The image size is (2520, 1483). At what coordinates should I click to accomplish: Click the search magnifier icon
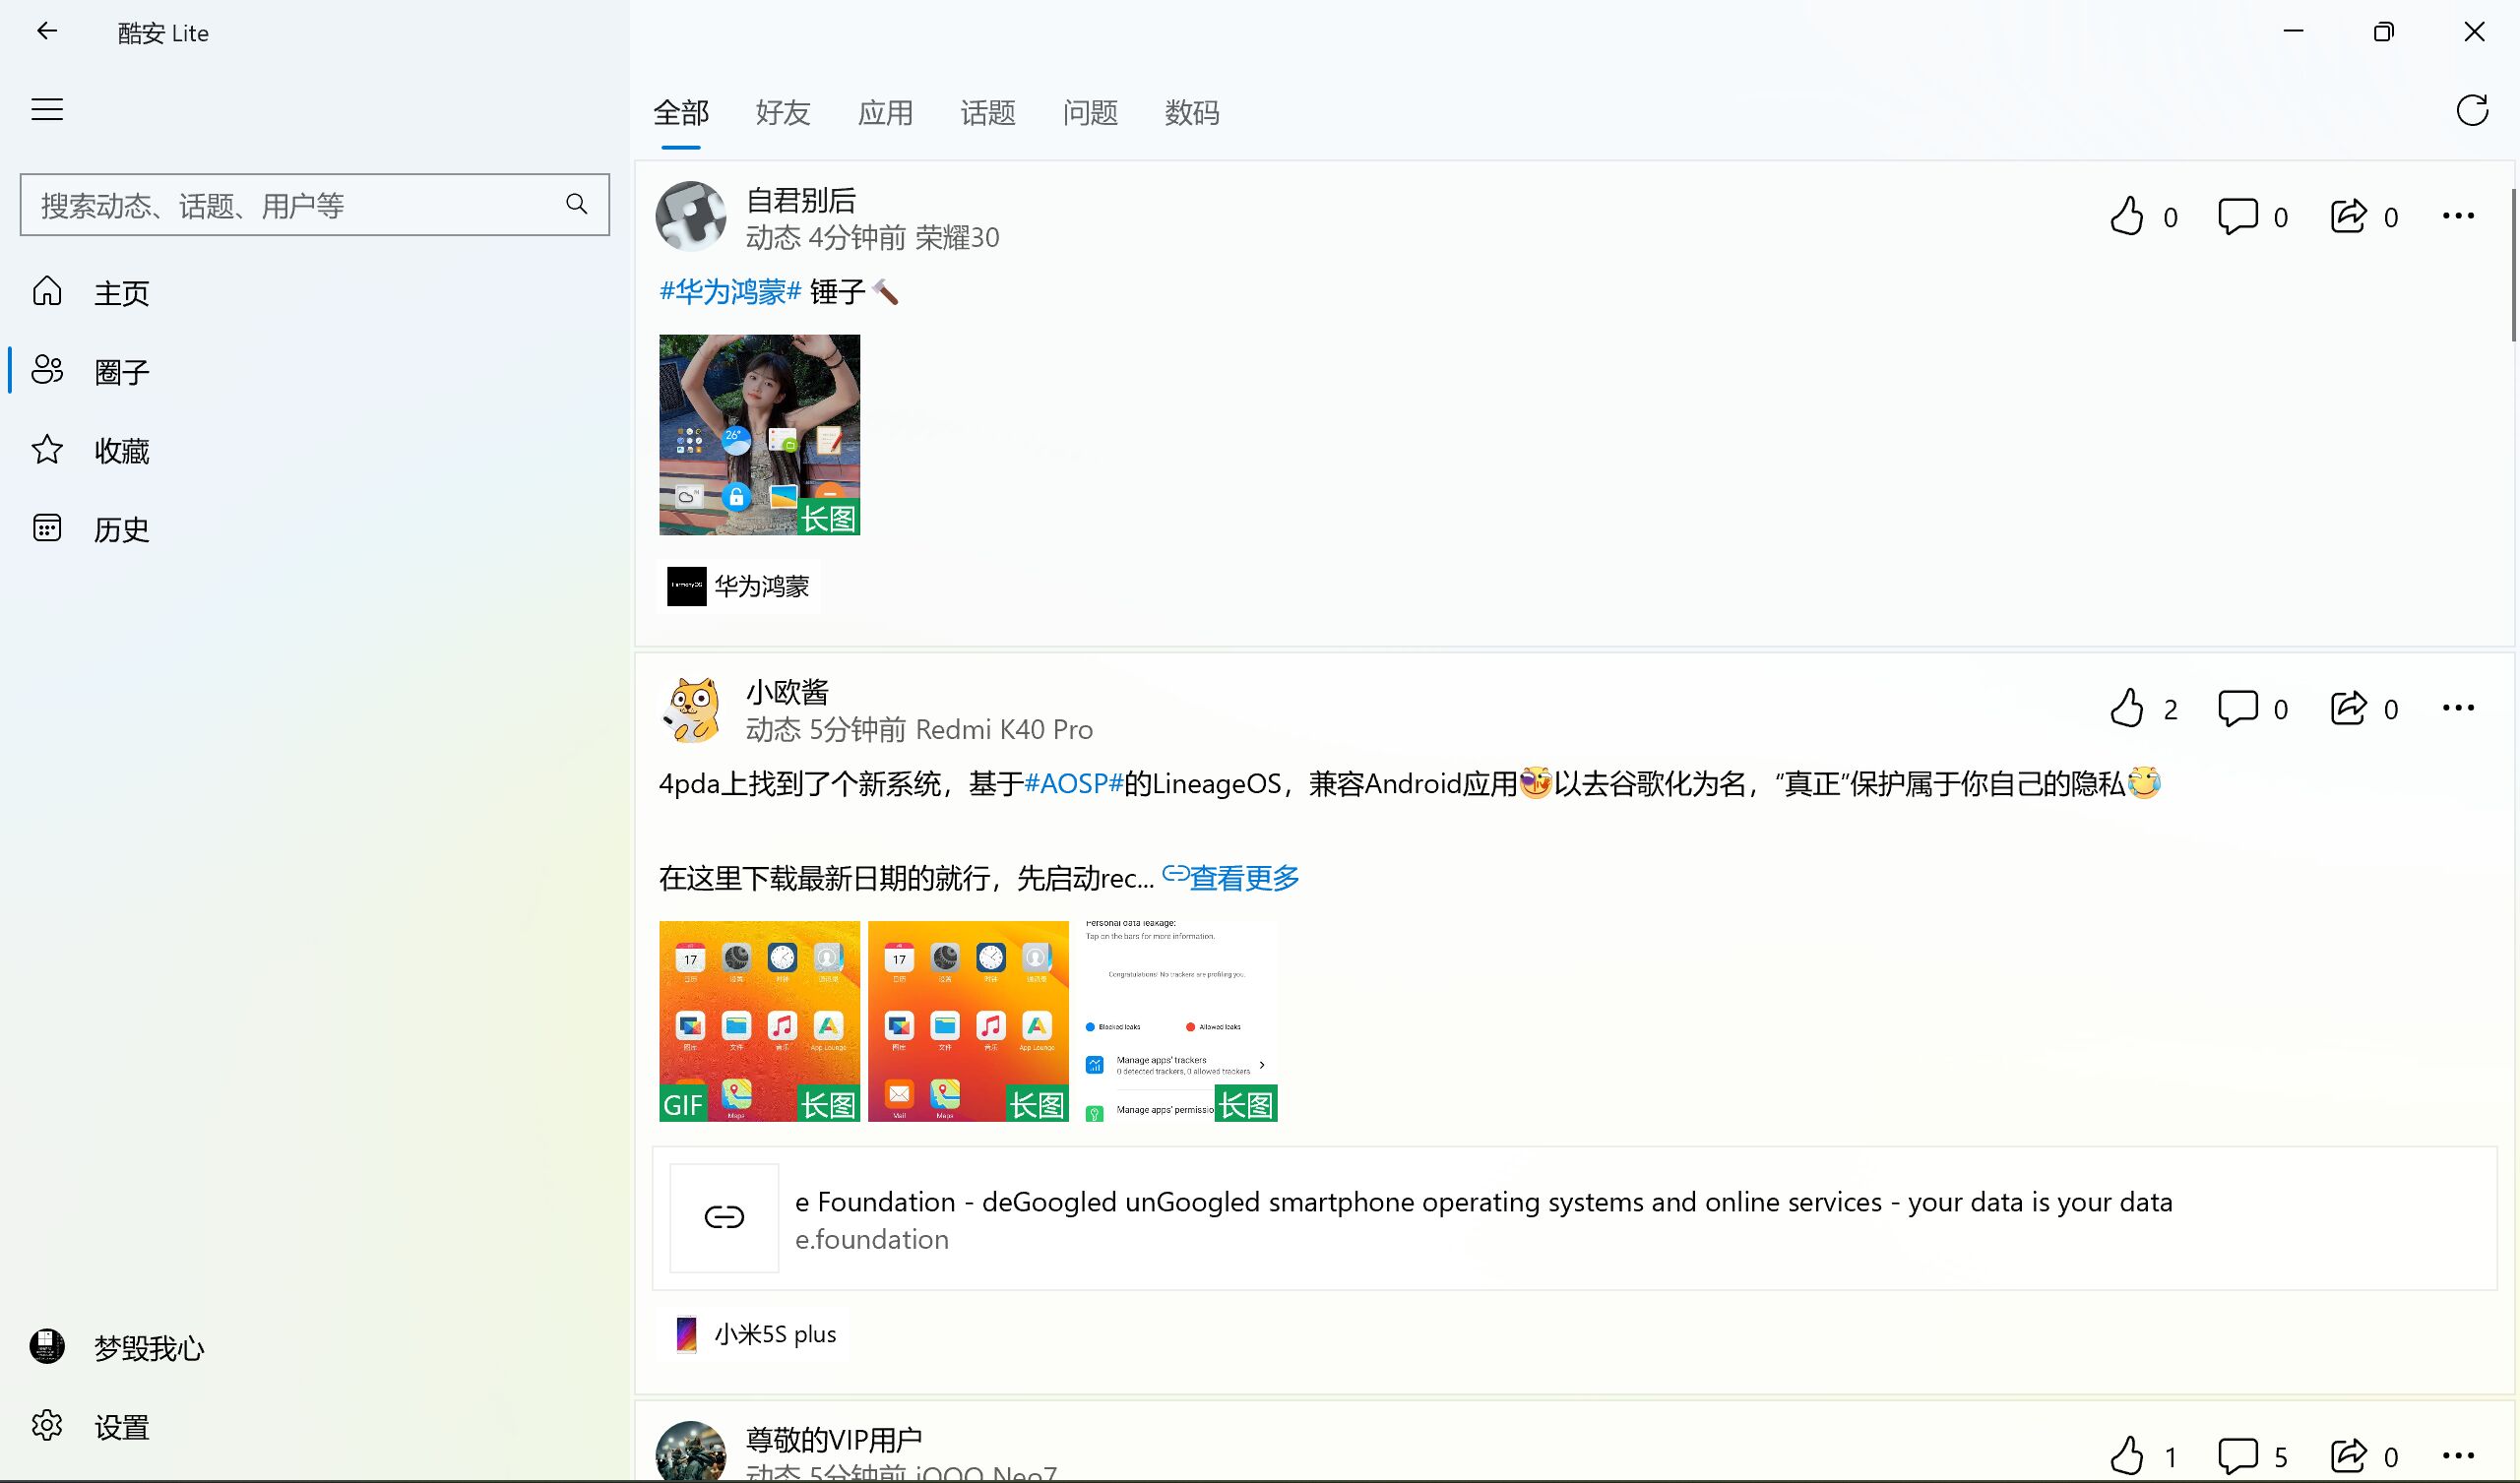point(576,205)
